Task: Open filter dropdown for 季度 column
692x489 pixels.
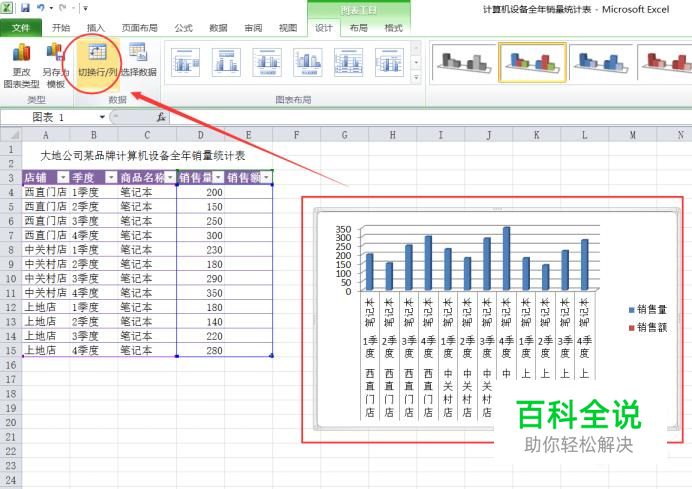Action: coord(111,177)
